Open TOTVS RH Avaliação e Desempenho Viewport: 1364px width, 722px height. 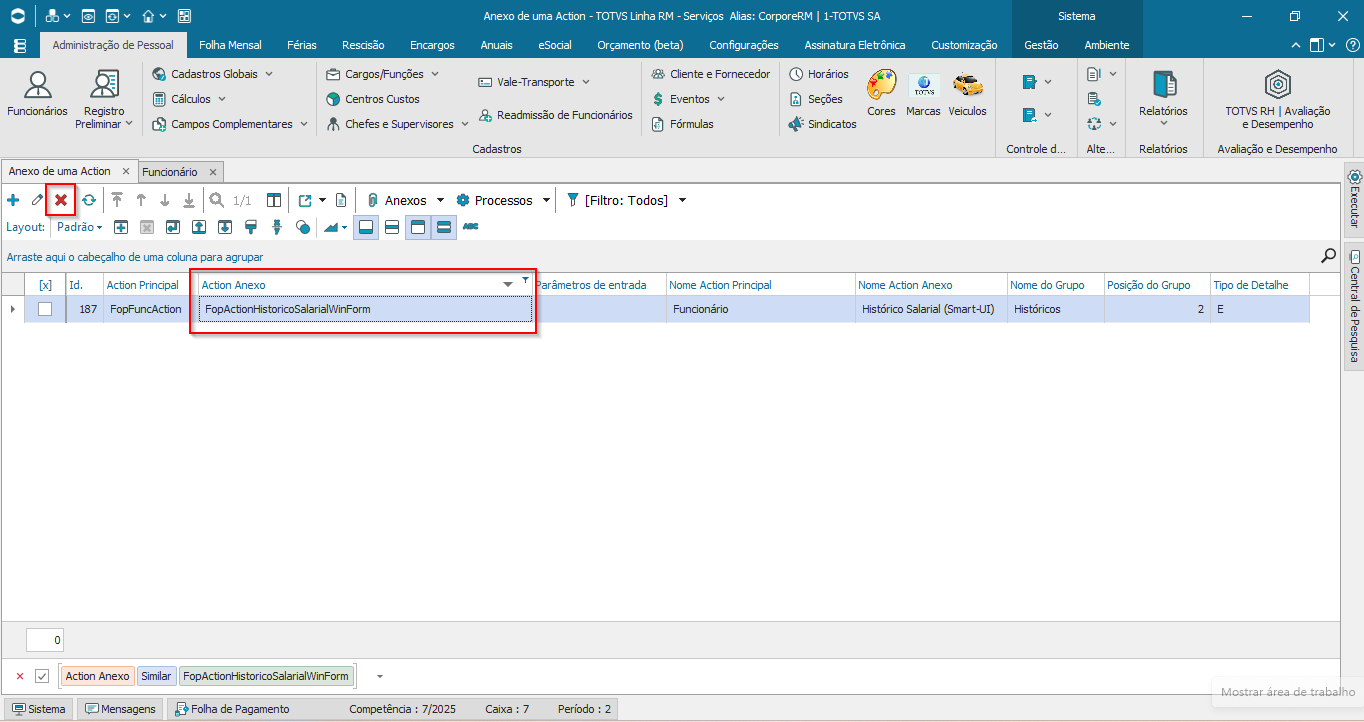point(1277,100)
